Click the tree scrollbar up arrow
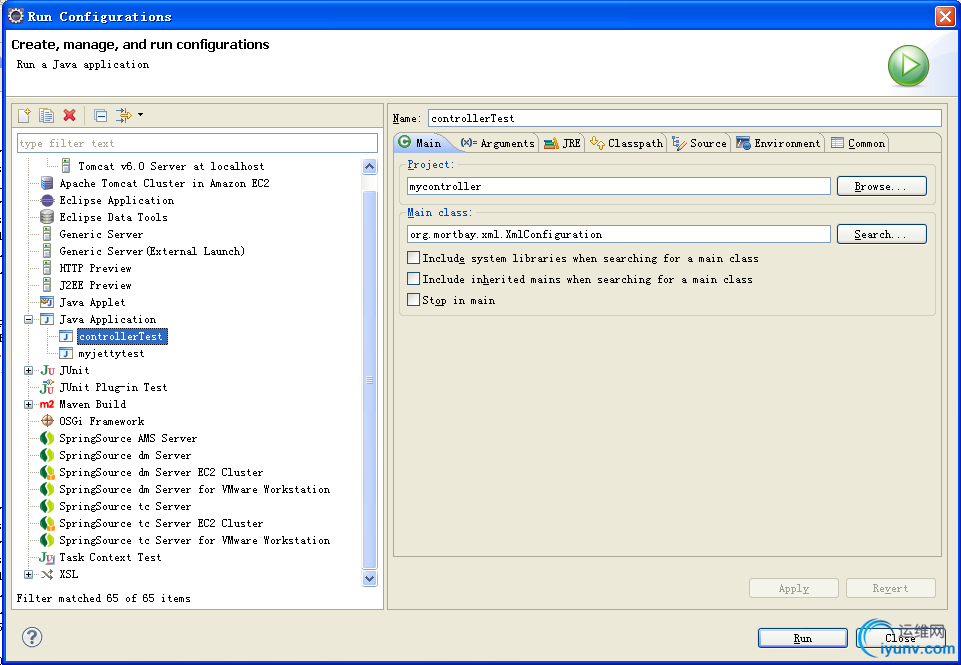The width and height of the screenshot is (961, 665). click(x=370, y=166)
